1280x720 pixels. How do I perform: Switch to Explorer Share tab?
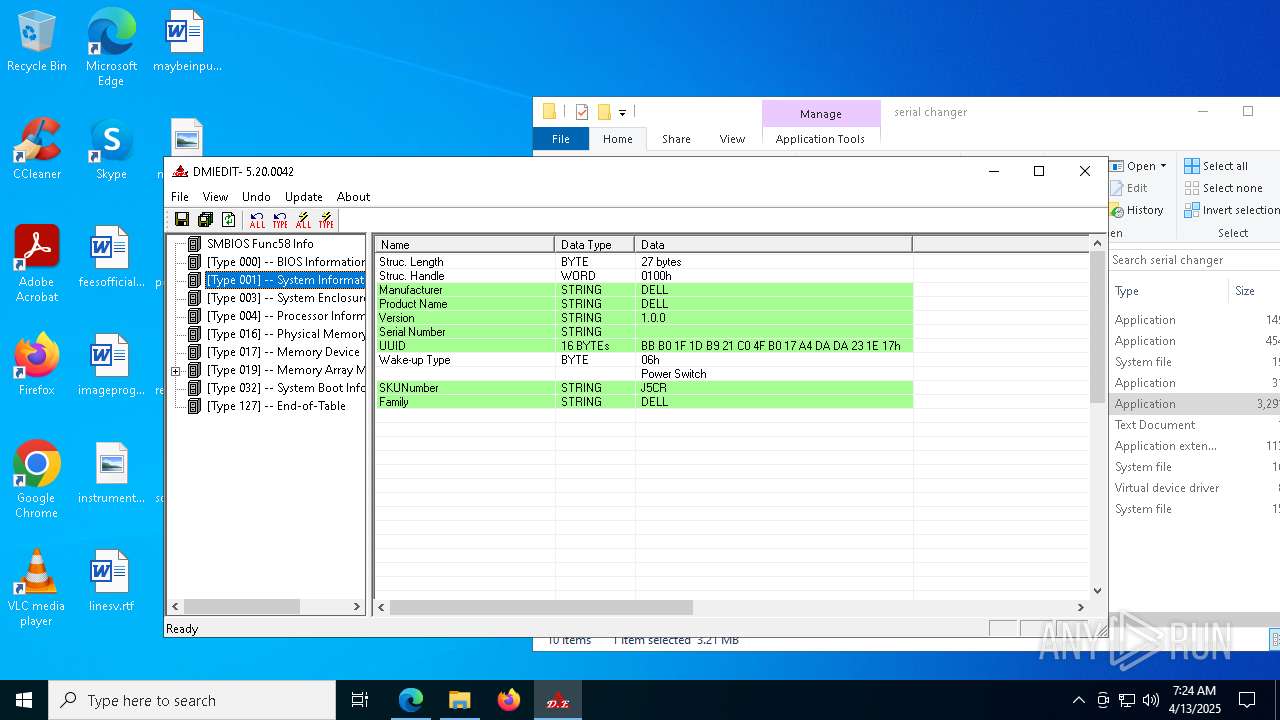(x=676, y=139)
